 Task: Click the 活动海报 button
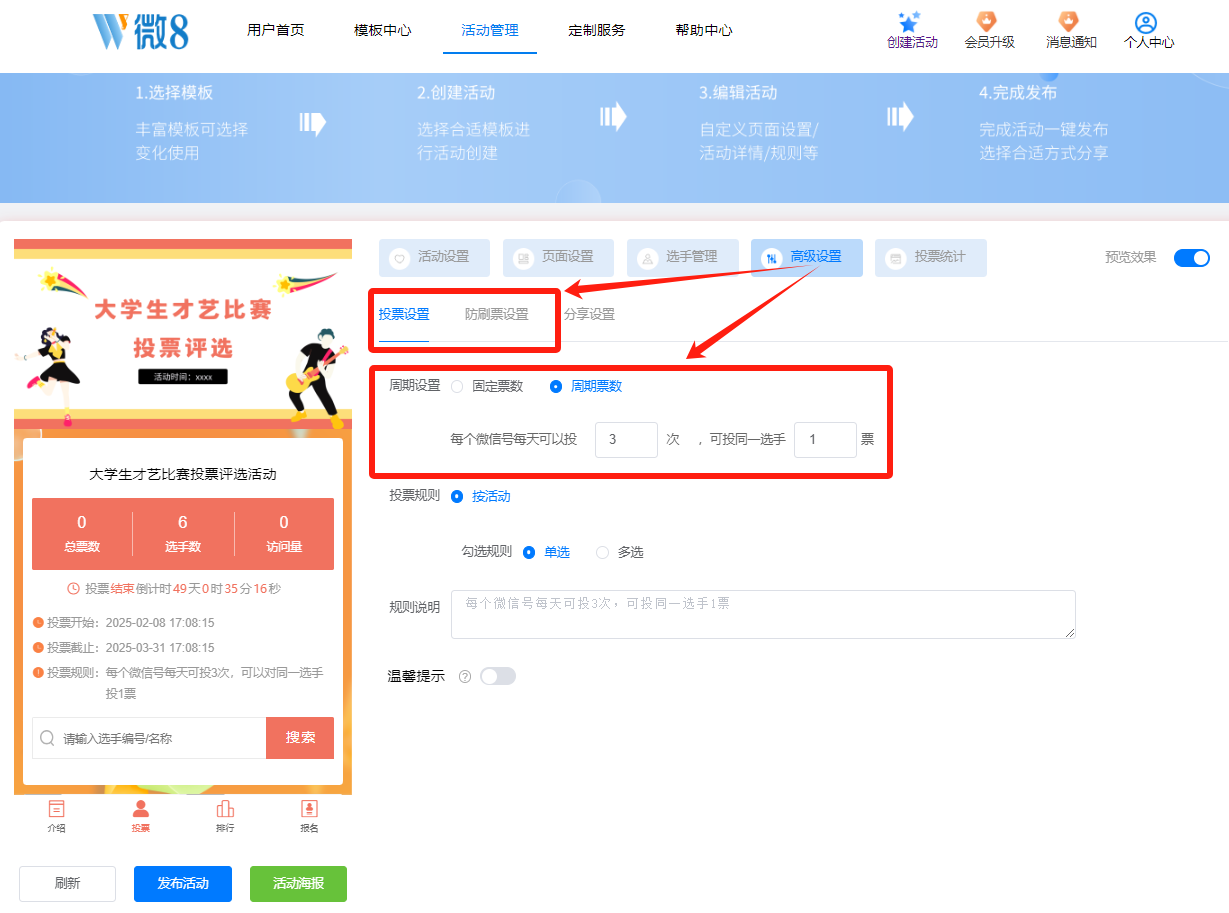[x=298, y=883]
